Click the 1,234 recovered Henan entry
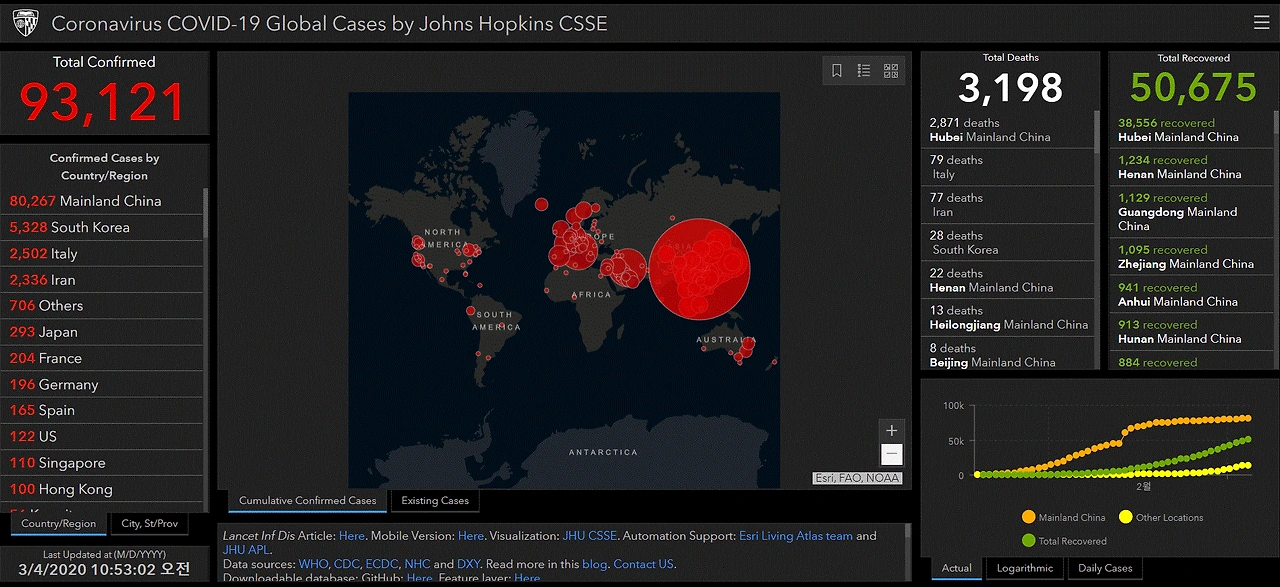This screenshot has height=587, width=1280. 1190,167
